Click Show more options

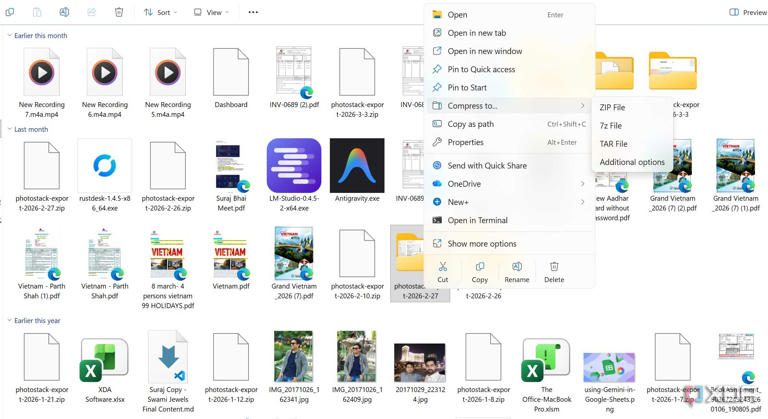click(x=509, y=244)
